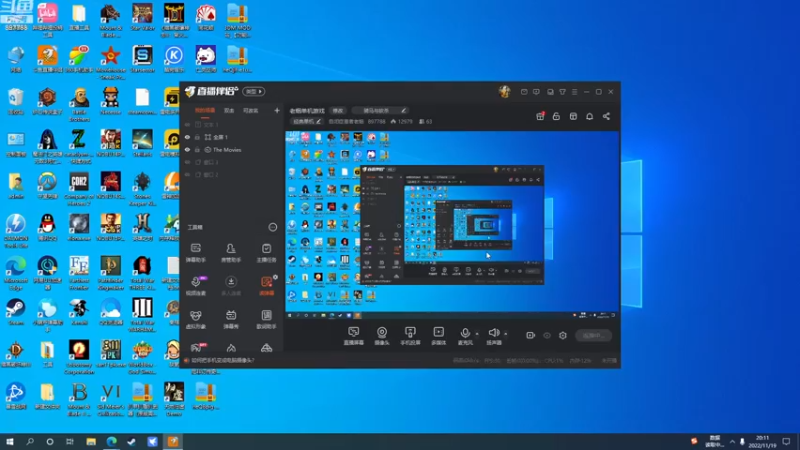Add 摄像头 camera source
Screen dimensions: 800x450
pos(382,336)
